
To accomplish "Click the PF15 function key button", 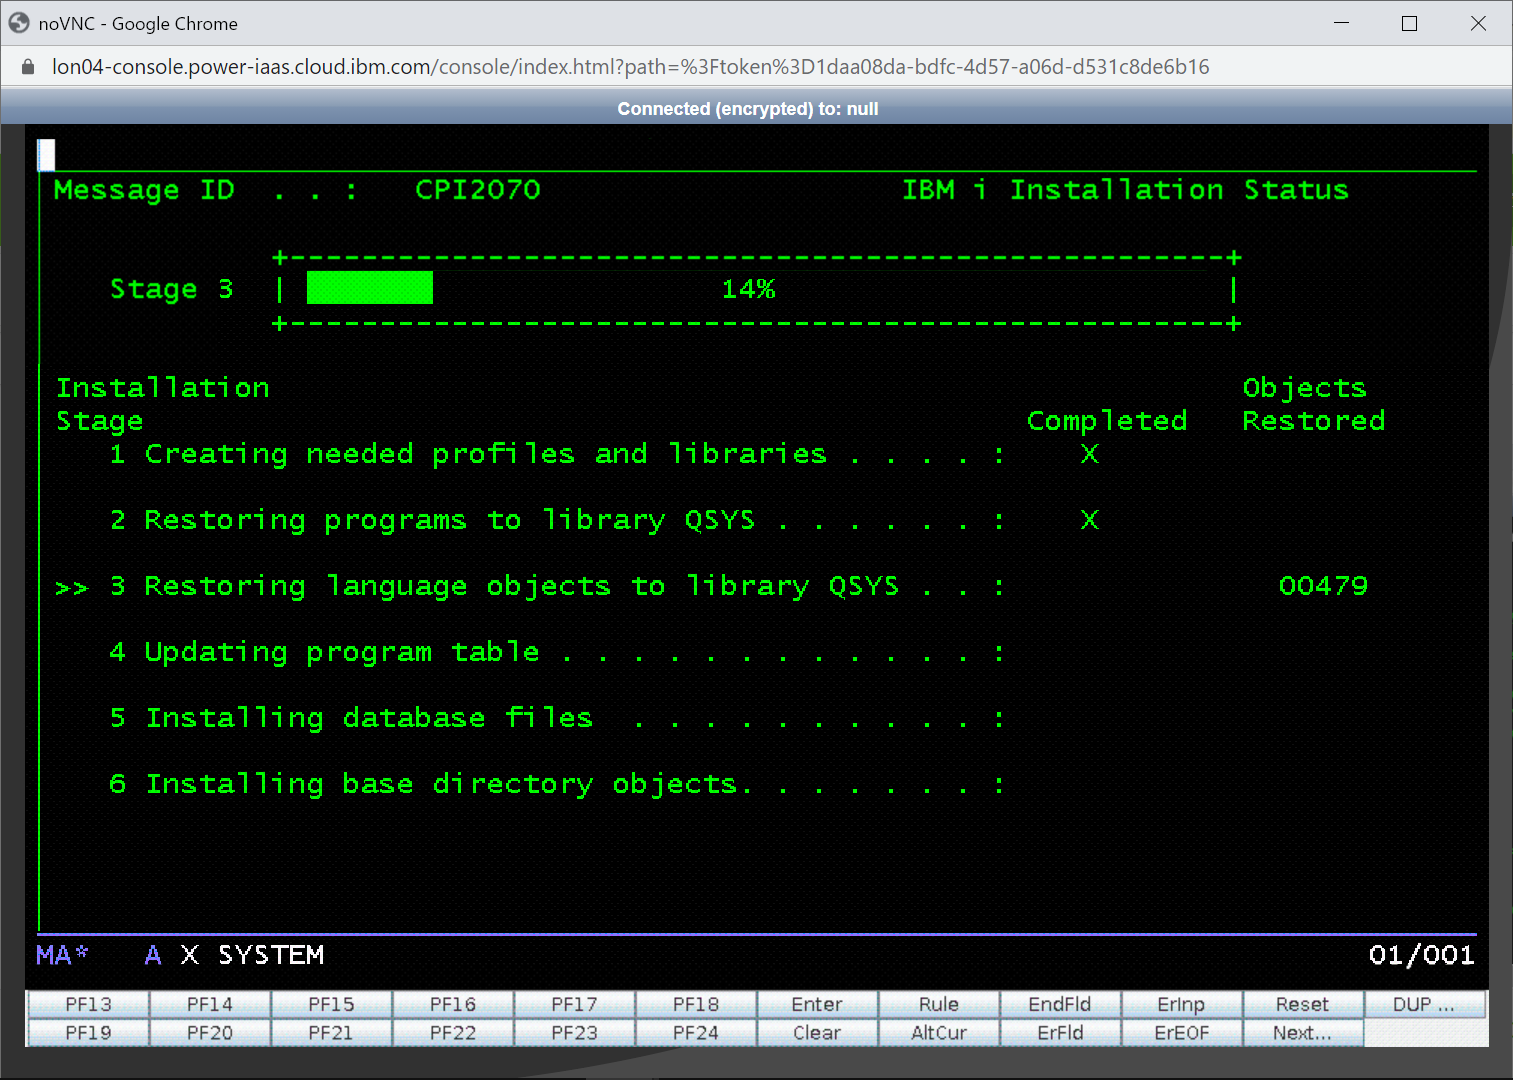I will click(x=331, y=1004).
